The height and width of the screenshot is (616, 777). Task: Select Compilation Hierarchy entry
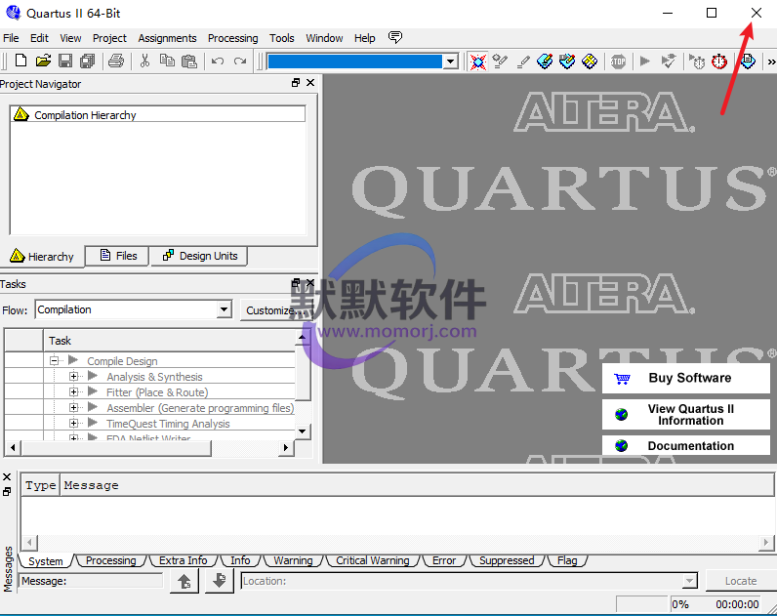click(158, 114)
